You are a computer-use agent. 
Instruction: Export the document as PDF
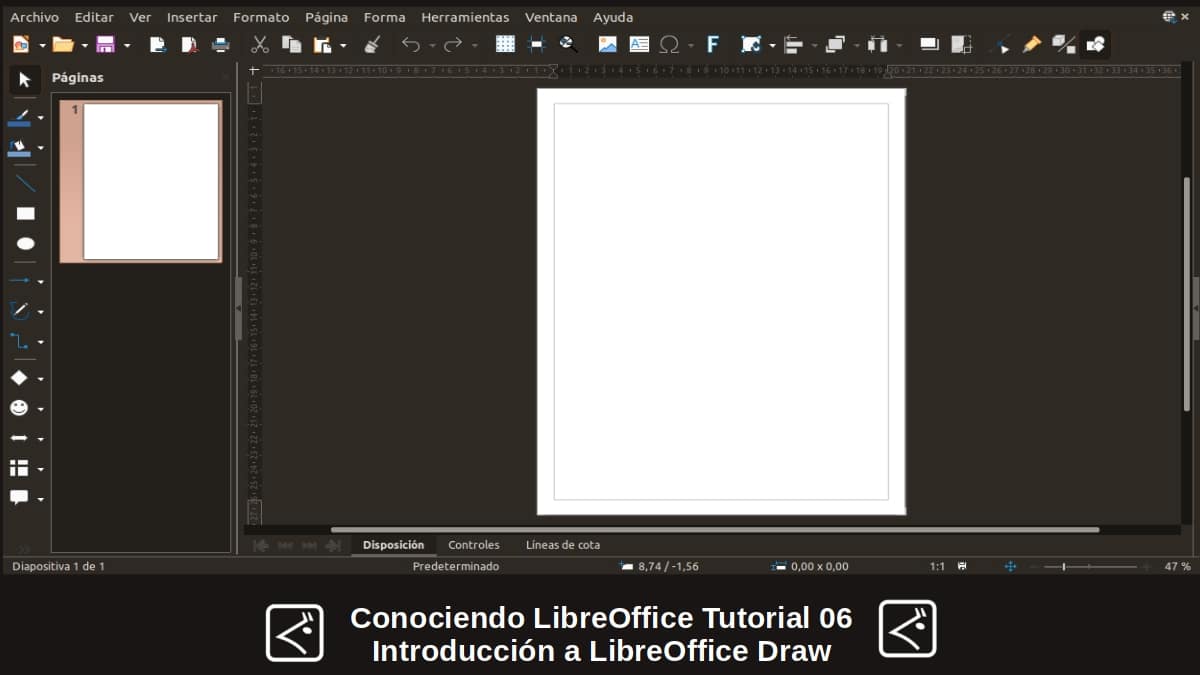pyautogui.click(x=187, y=44)
